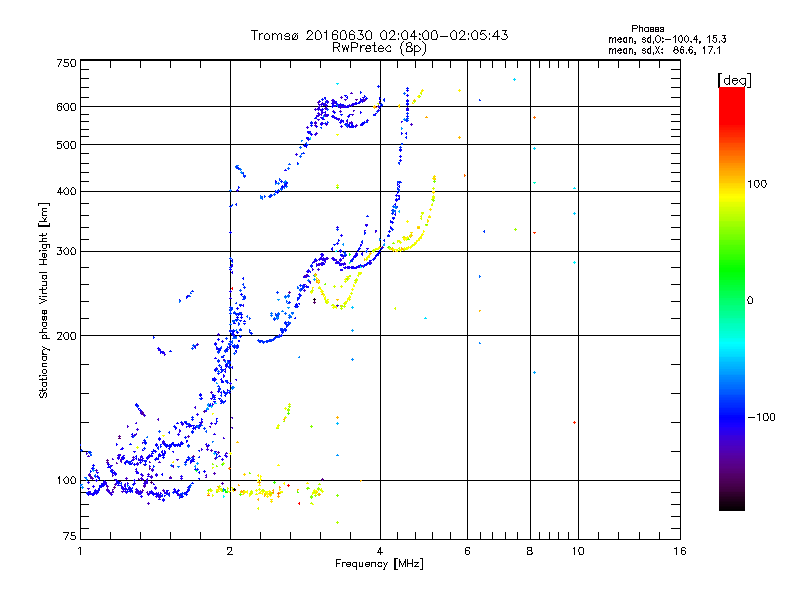Click the red data point near 10 MHz, 130 km
This screenshot has width=800, height=600.
[574, 422]
